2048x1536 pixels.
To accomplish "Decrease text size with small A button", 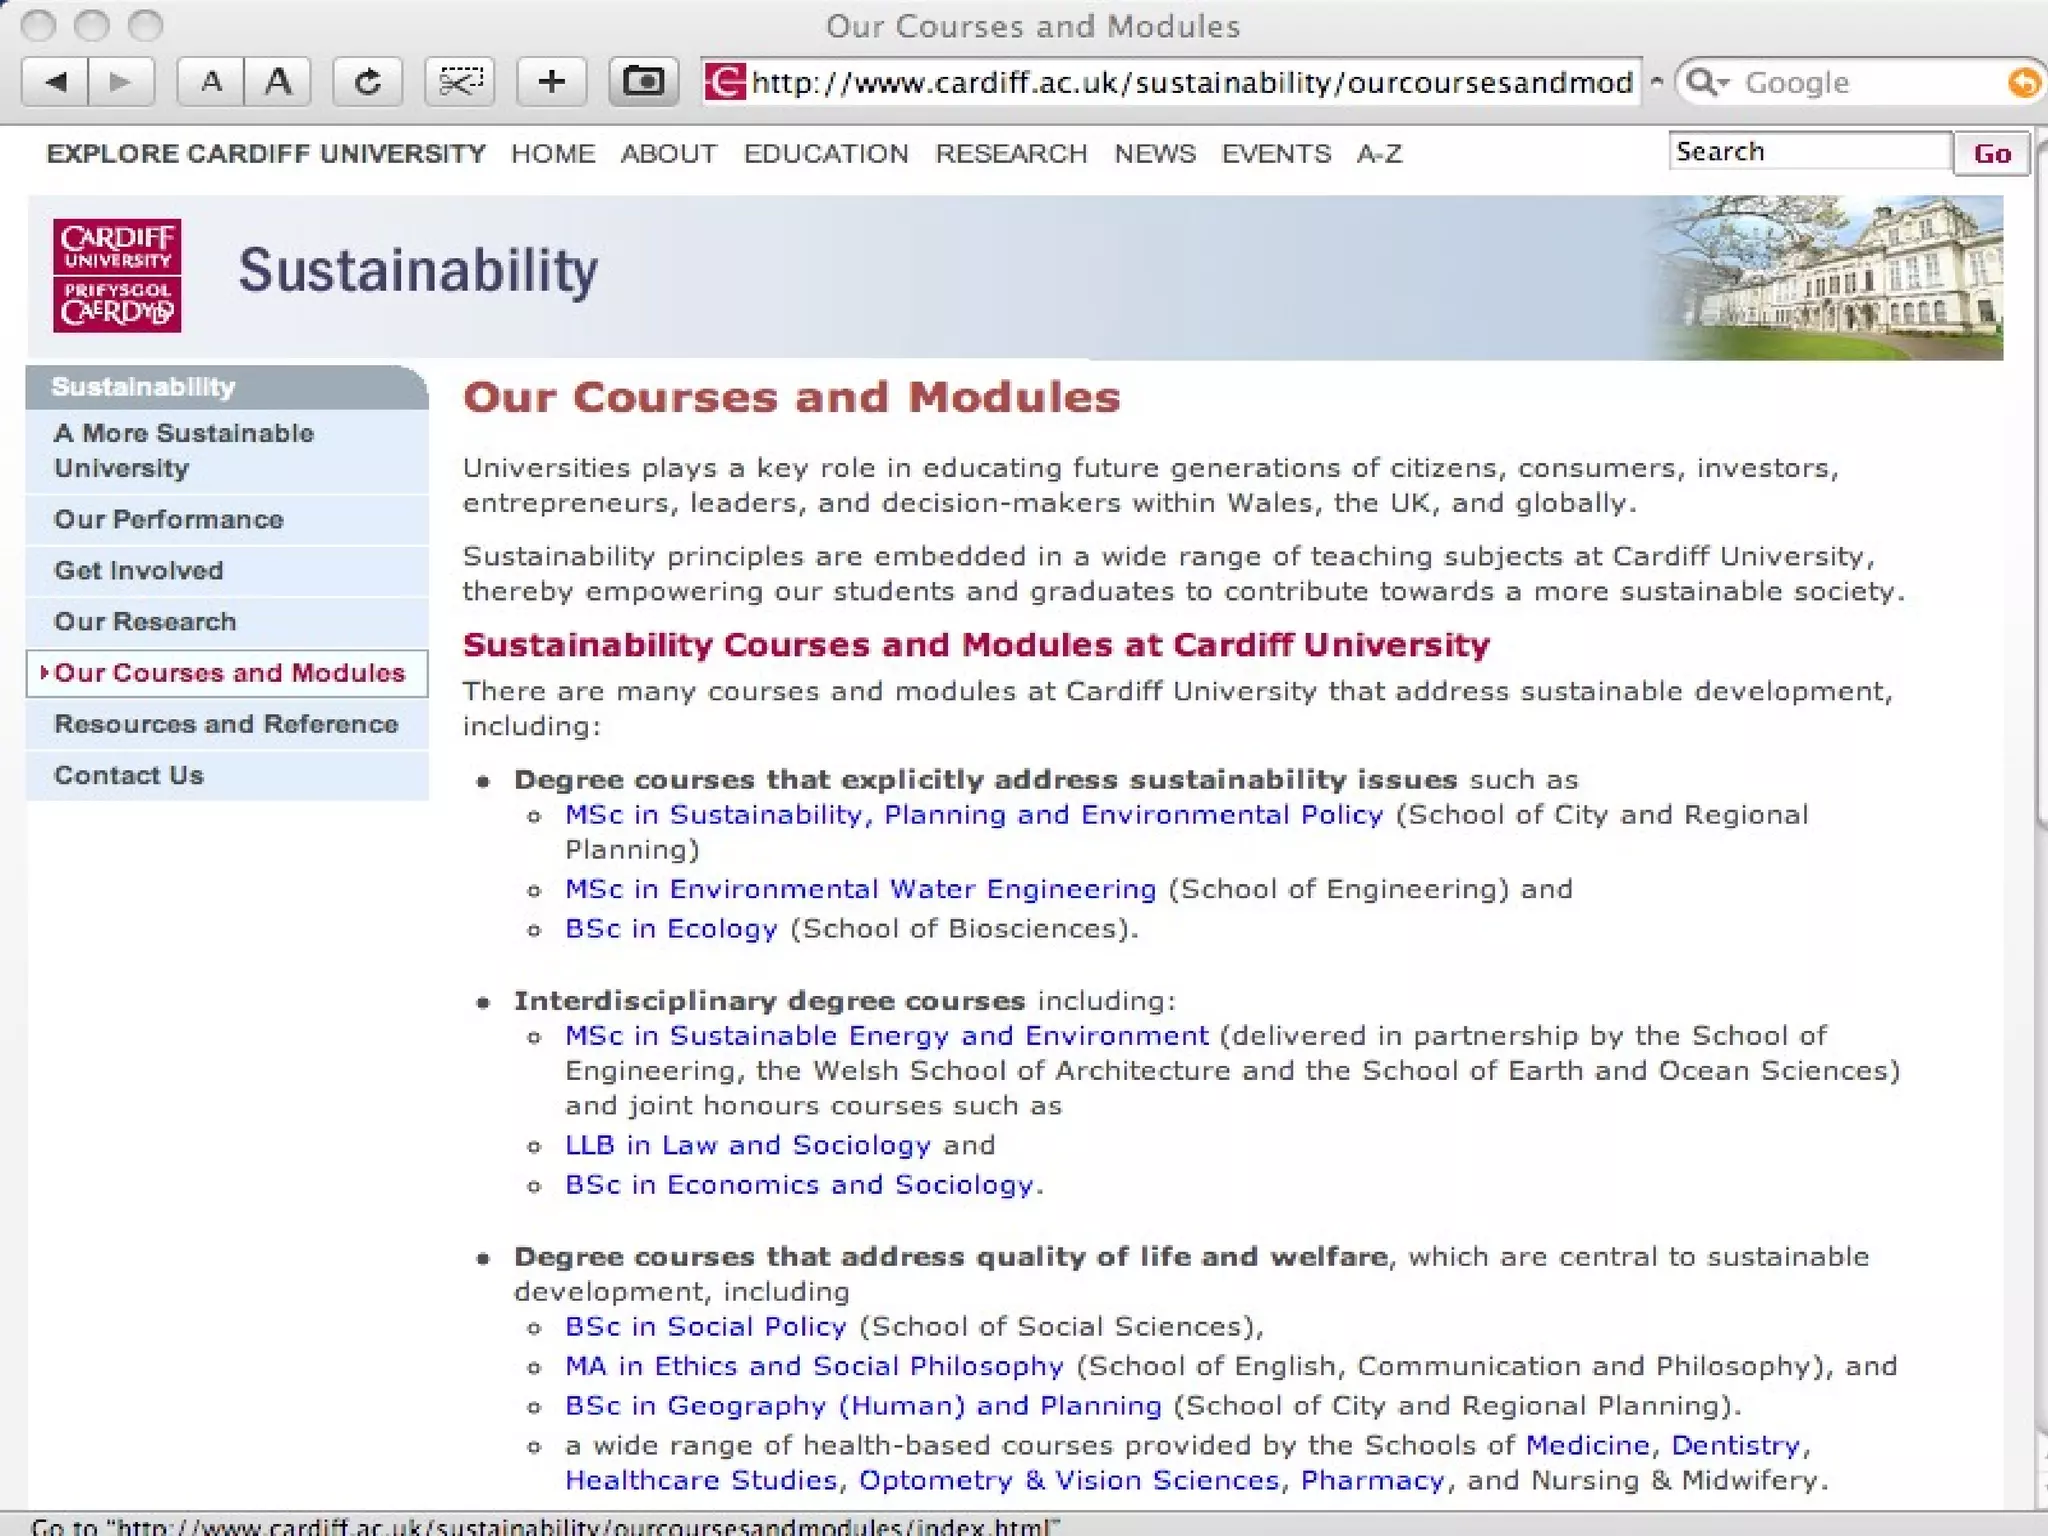I will click(211, 82).
